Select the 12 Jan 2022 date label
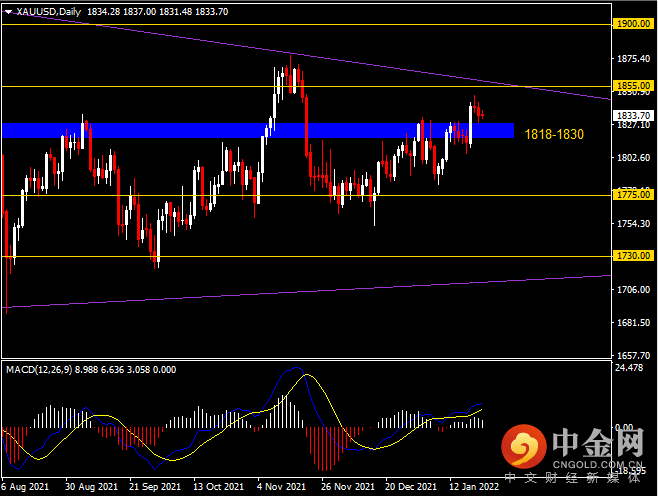Image resolution: width=658 pixels, height=496 pixels. (474, 487)
